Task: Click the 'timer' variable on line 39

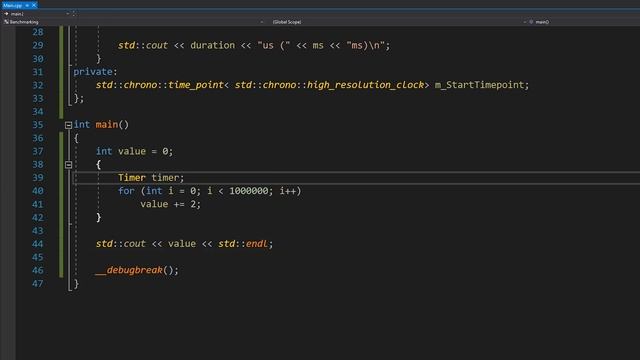Action: pos(165,178)
